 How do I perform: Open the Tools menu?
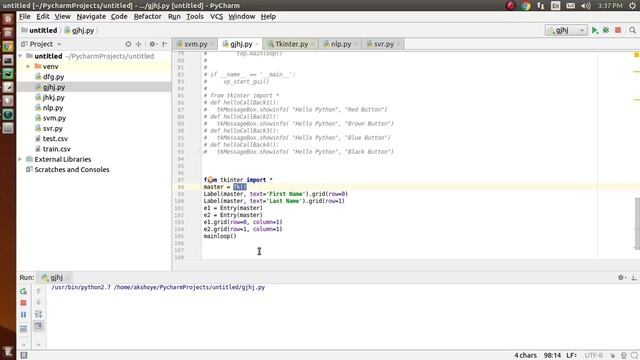[x=195, y=17]
